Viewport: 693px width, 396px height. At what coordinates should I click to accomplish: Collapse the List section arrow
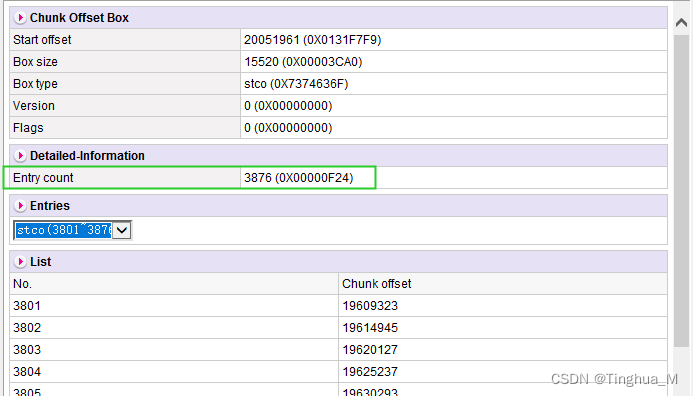(20, 262)
